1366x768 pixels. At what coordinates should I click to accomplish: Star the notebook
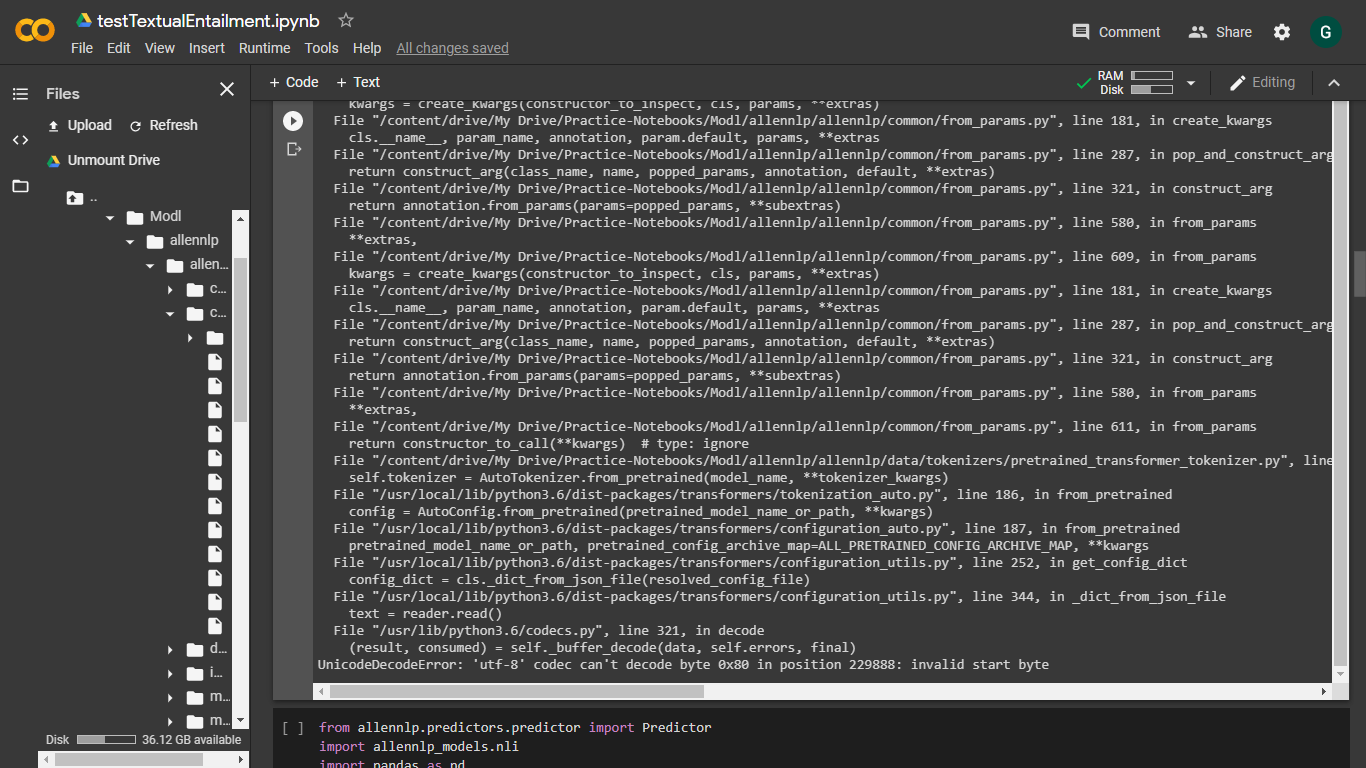point(345,20)
